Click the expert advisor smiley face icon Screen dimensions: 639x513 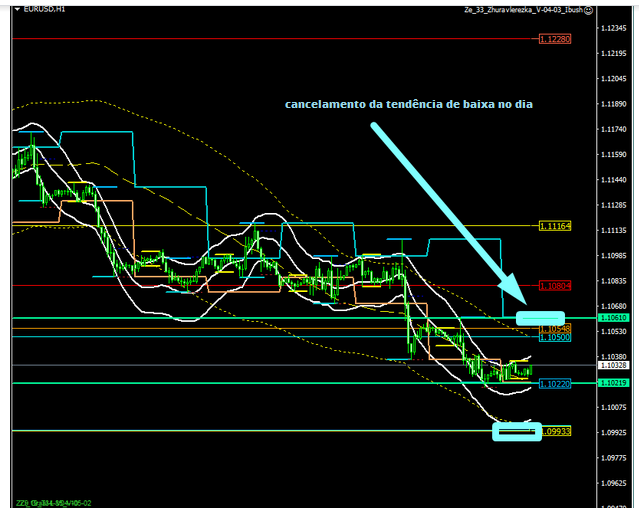tap(589, 9)
